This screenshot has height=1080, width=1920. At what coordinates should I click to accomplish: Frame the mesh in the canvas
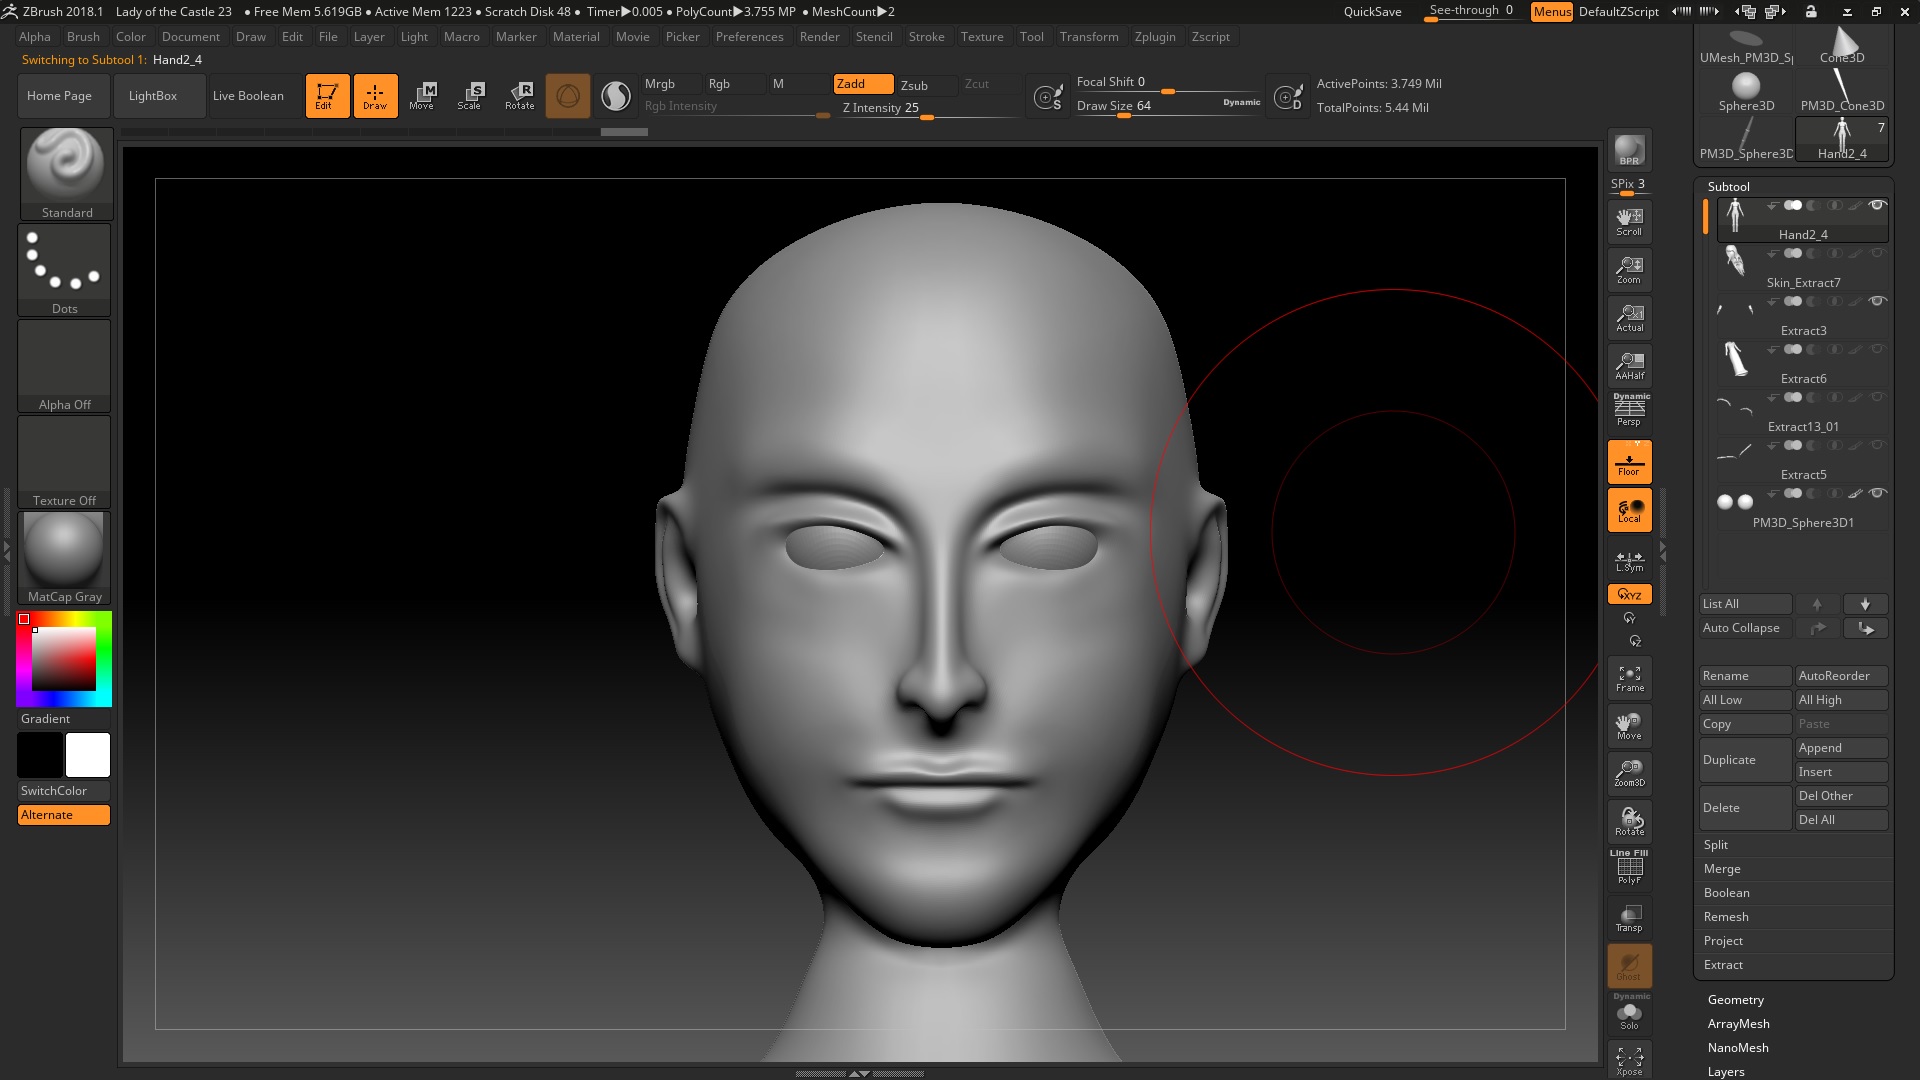(1629, 678)
